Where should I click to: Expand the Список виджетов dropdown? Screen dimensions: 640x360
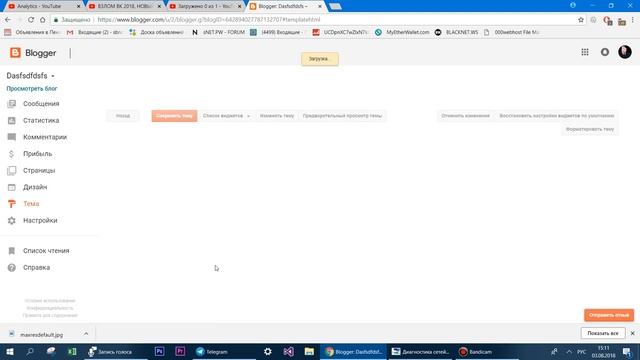point(226,116)
